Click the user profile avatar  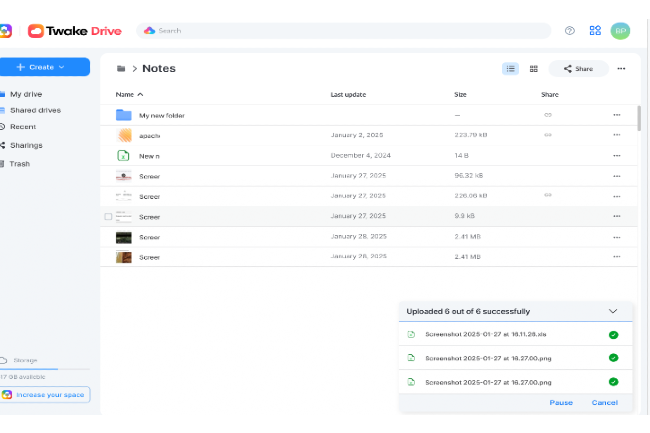620,31
